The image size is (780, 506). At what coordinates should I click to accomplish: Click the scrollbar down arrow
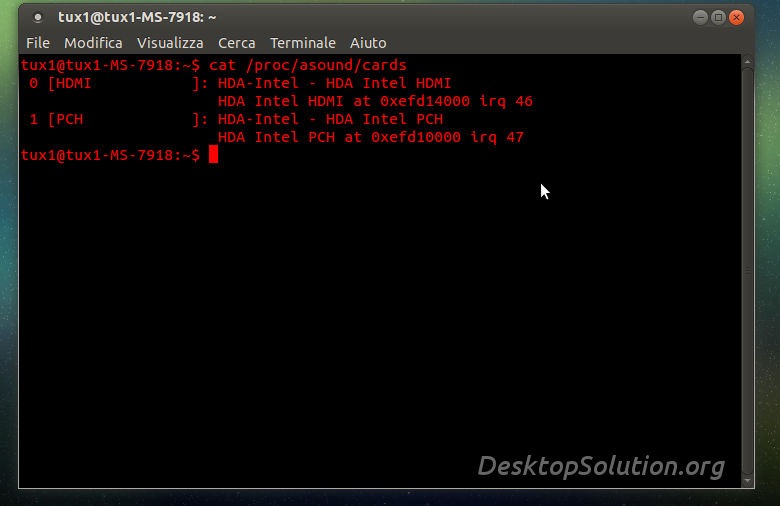pos(747,481)
